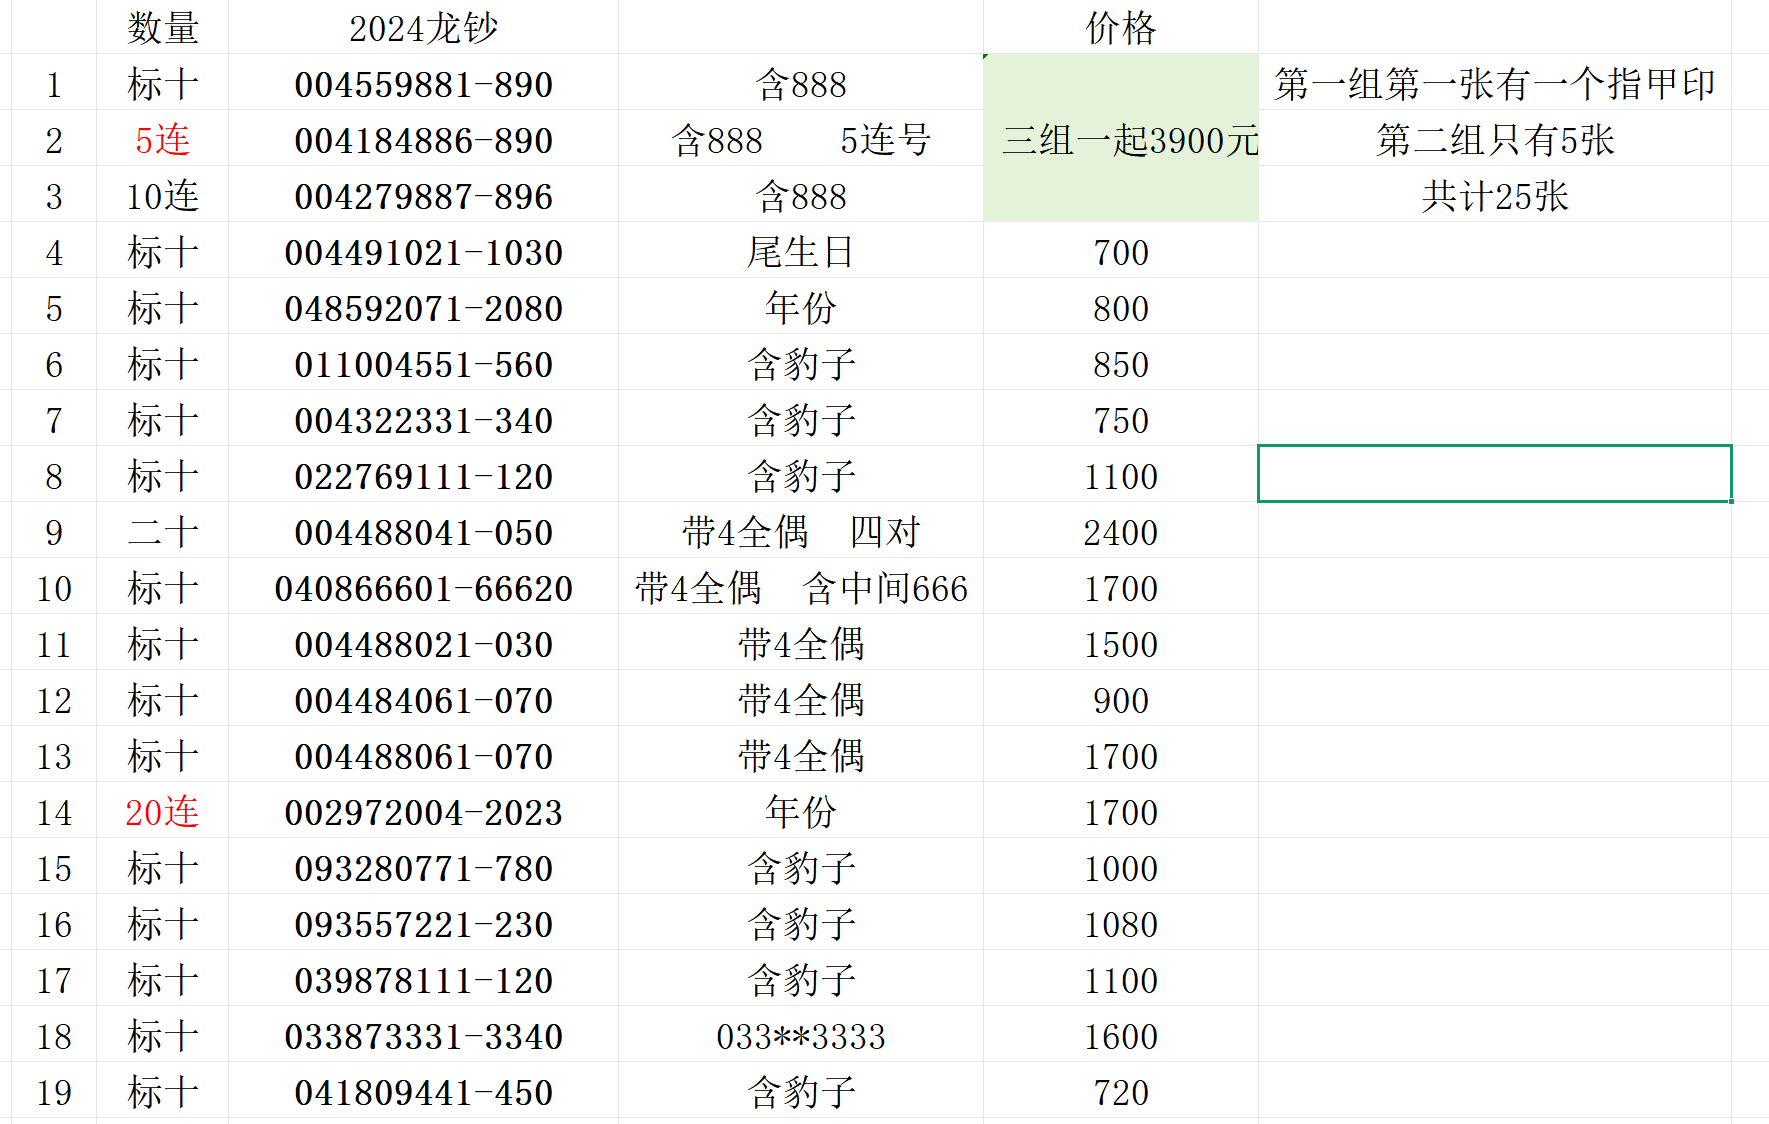Click the 共计25张 cell
This screenshot has height=1124, width=1769.
[x=1495, y=196]
